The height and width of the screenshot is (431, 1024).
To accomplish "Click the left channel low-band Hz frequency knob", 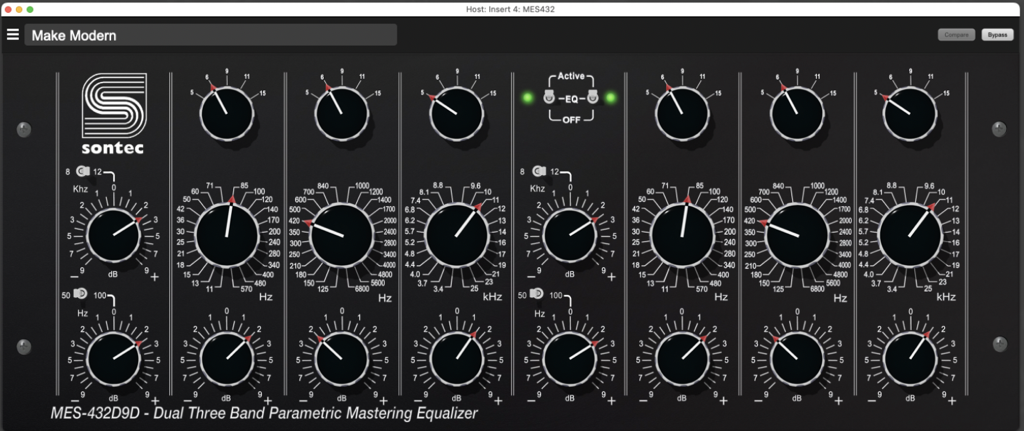I will coord(227,236).
